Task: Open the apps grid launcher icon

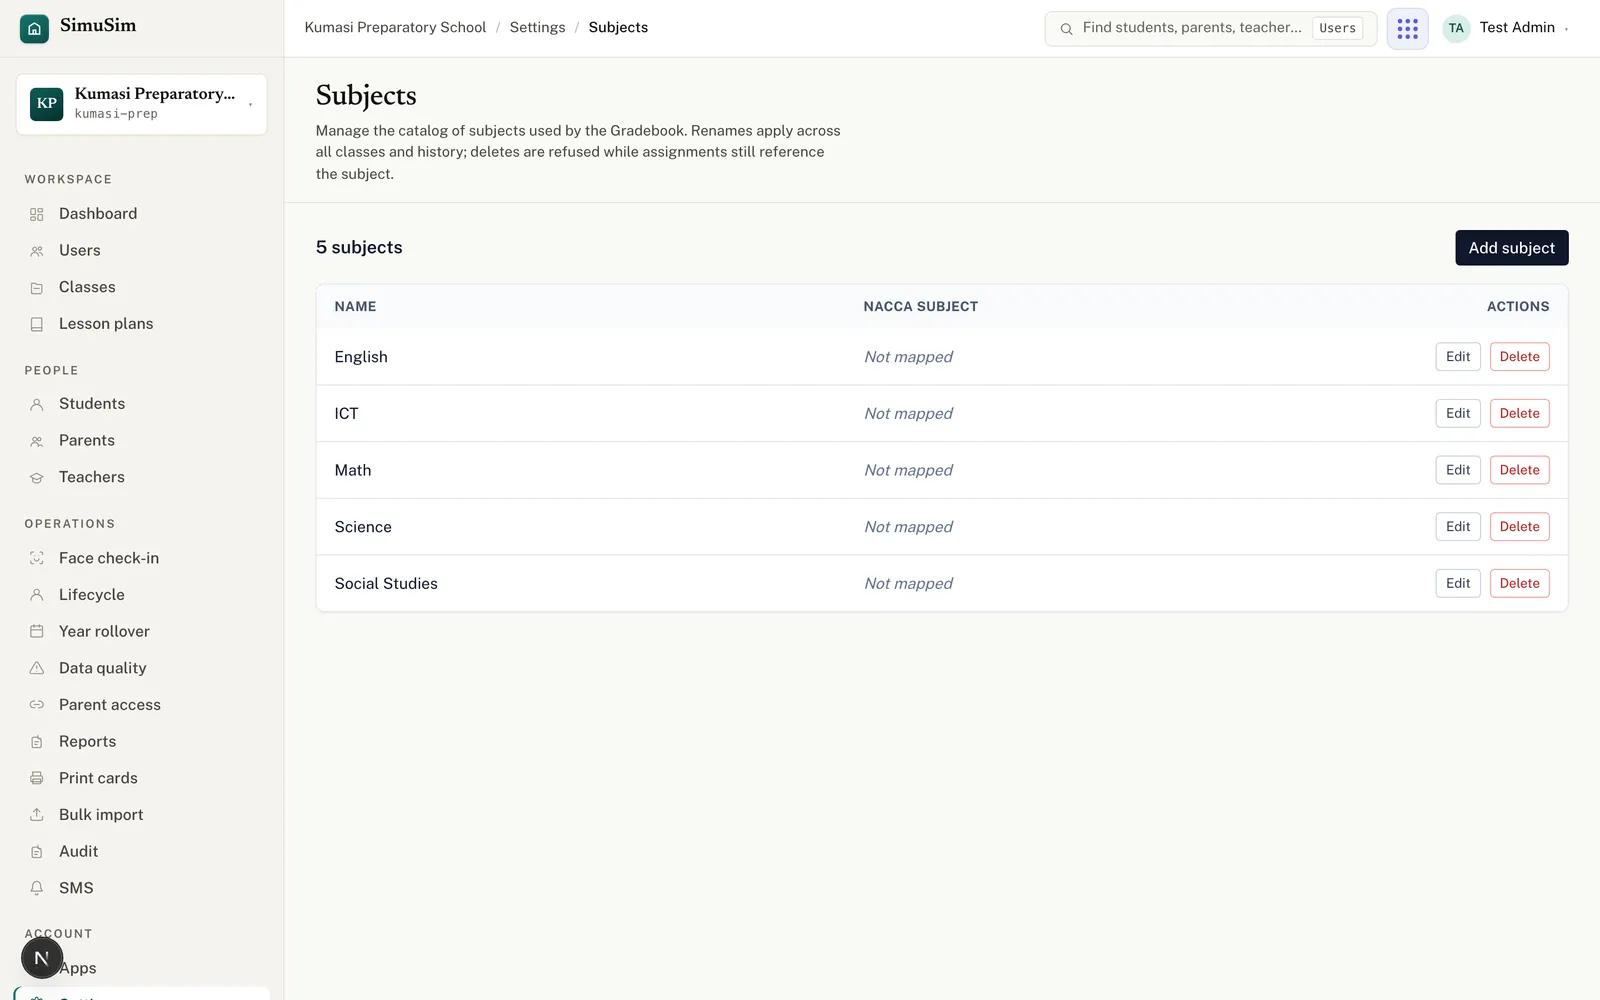Action: coord(1407,28)
